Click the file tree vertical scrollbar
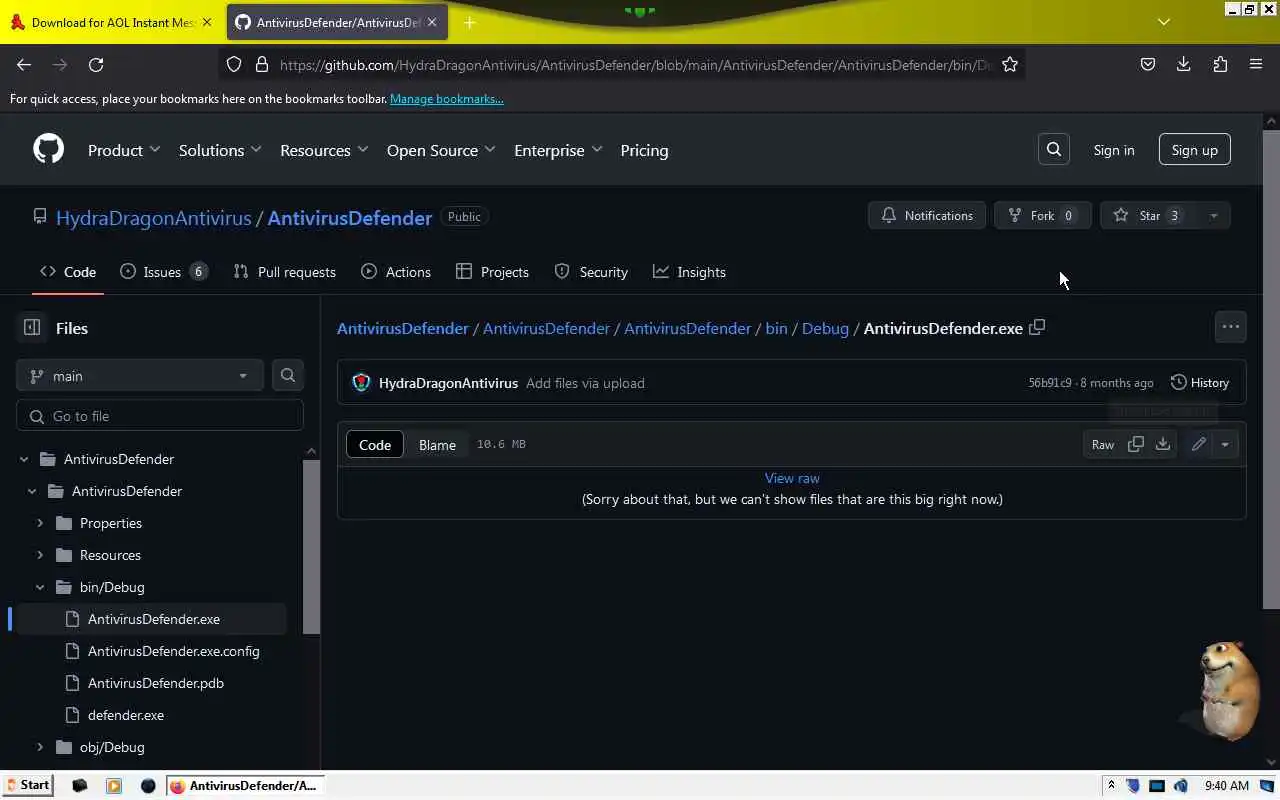Screen dimensions: 1280x800 311,546
